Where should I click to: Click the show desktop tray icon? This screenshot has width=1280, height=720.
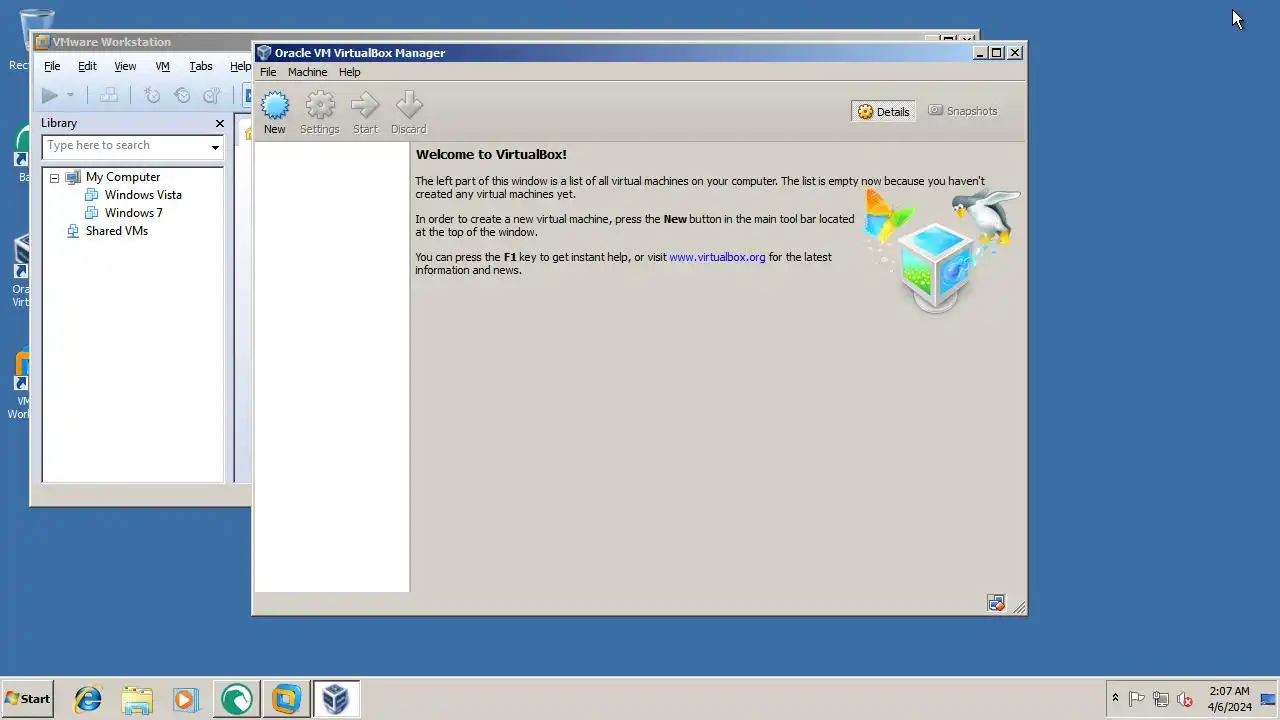pos(1268,699)
